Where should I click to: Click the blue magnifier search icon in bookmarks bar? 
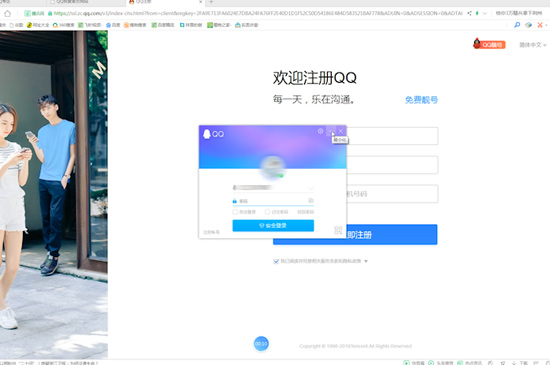click(517, 25)
